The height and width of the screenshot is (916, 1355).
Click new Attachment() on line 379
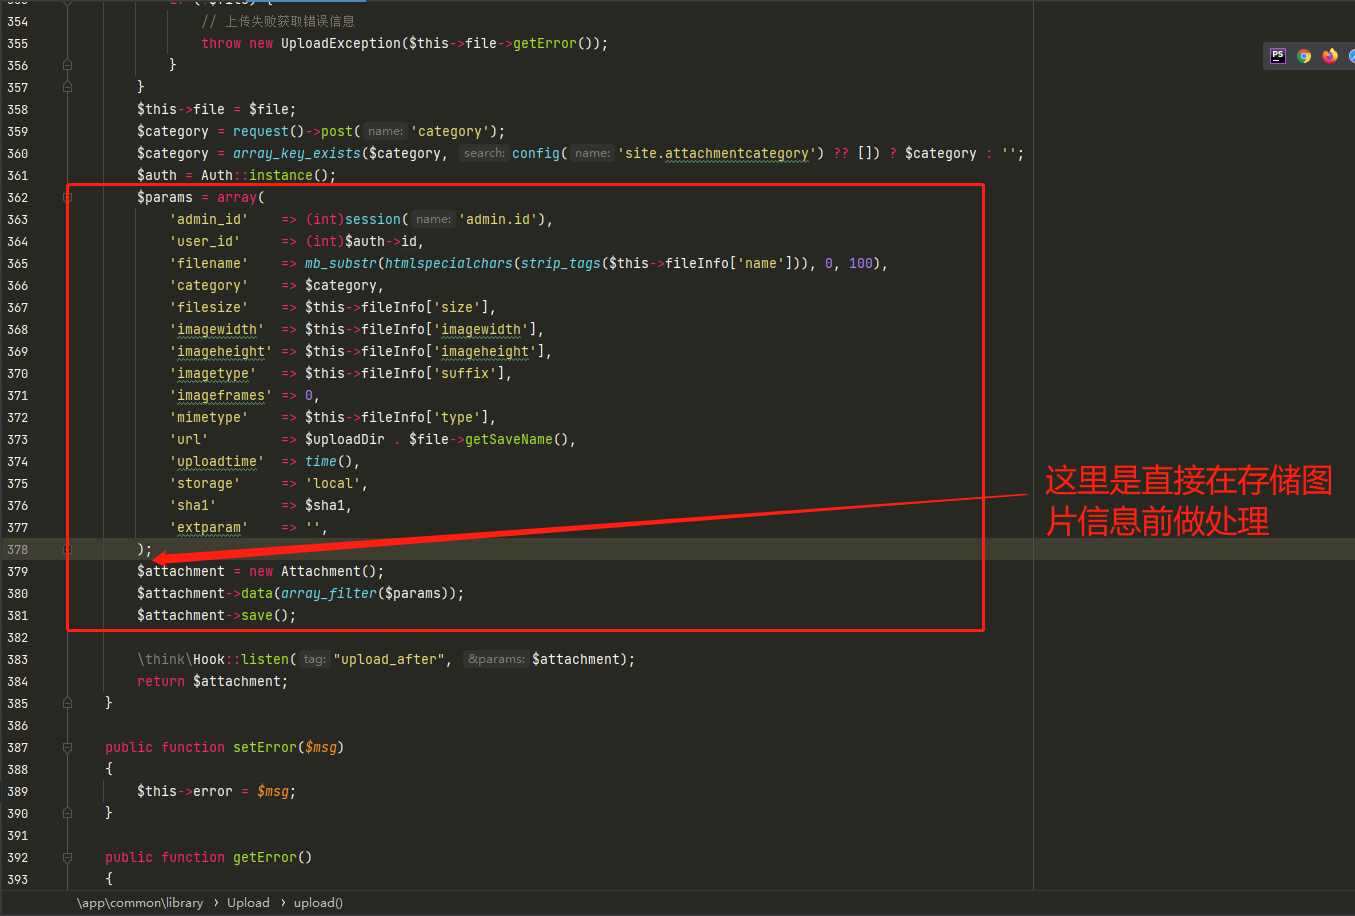click(313, 571)
